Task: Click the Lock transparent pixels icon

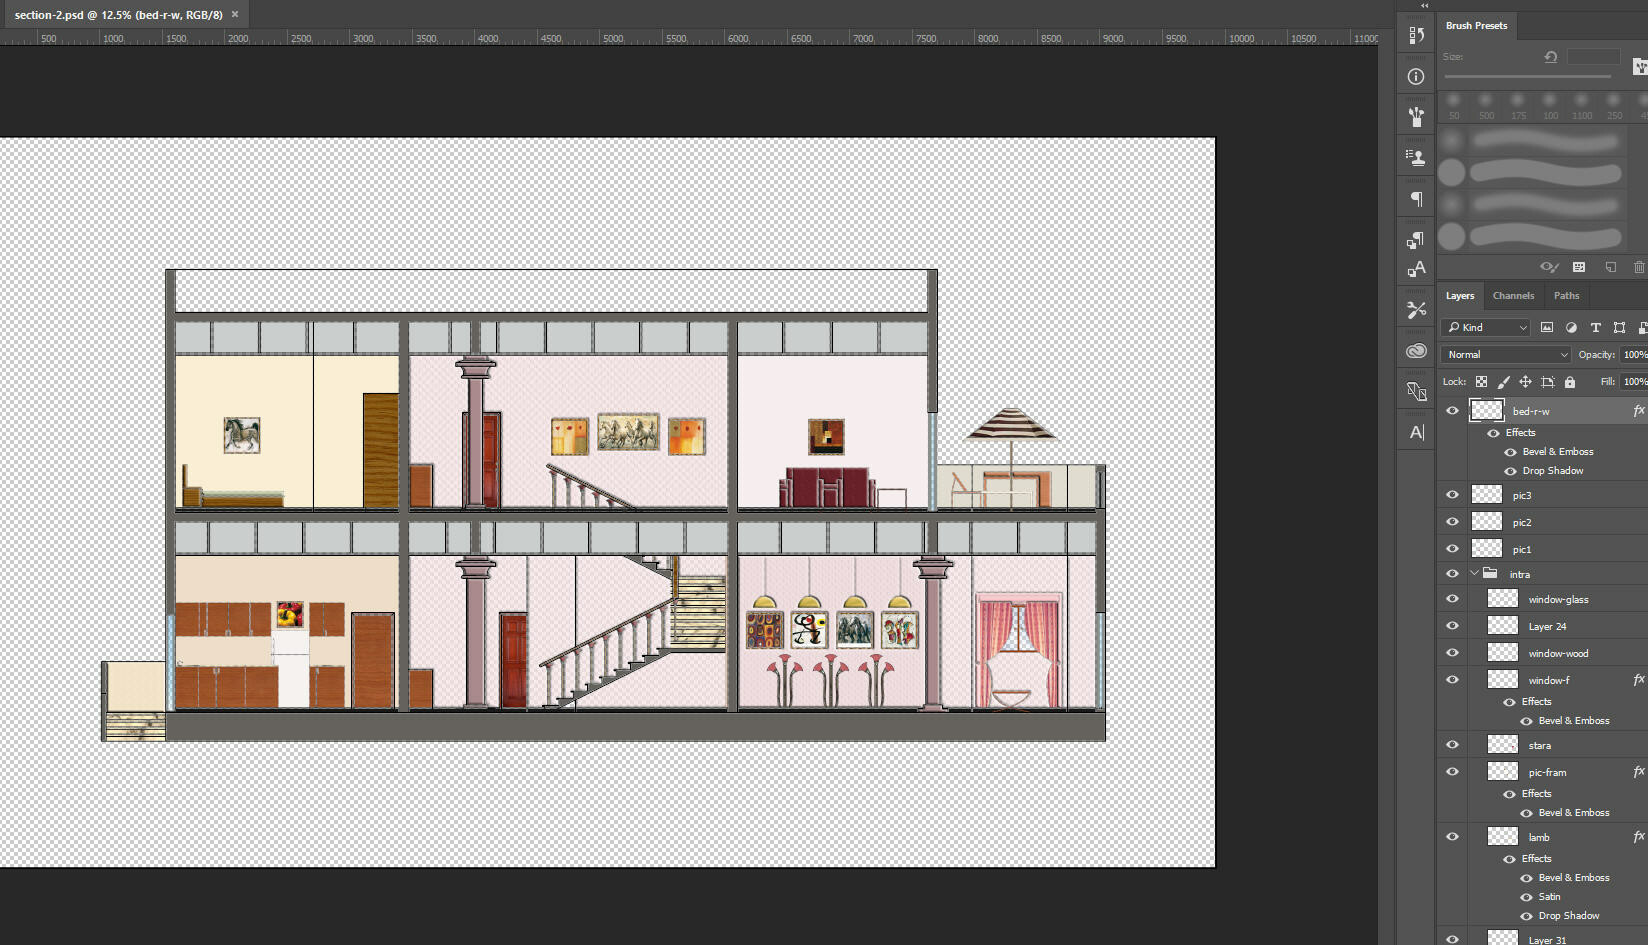Action: [1482, 383]
